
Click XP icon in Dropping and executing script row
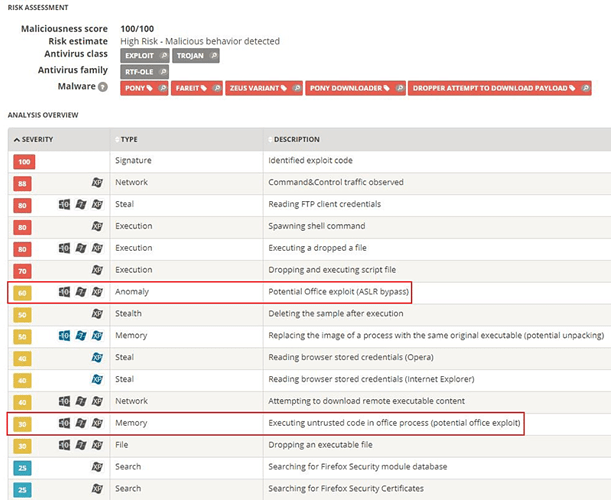click(97, 270)
